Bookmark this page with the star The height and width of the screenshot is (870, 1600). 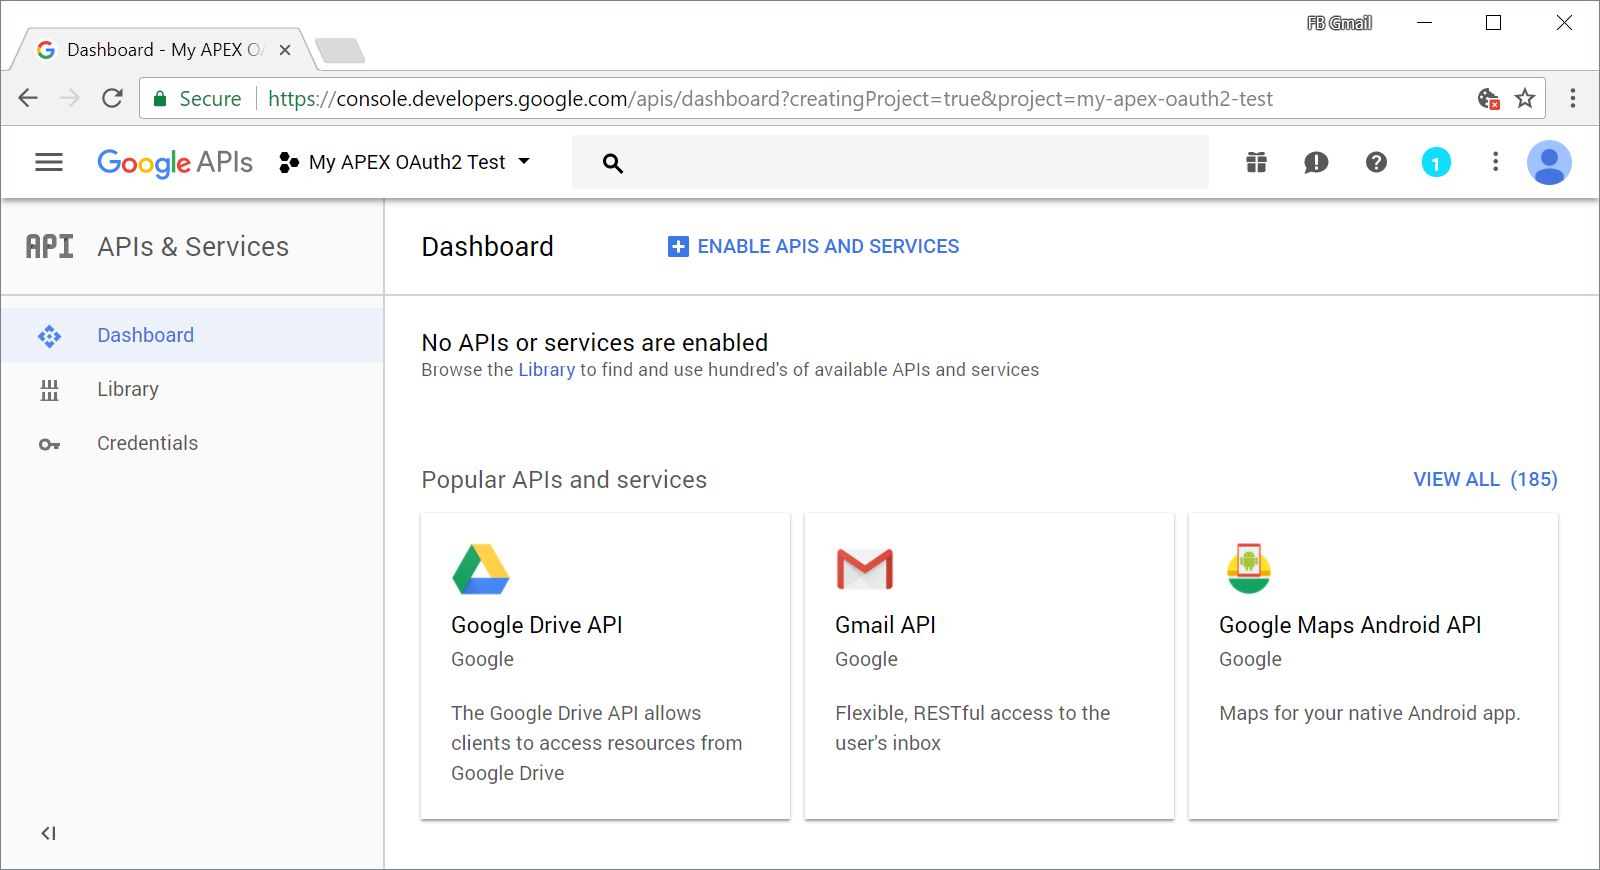click(1525, 98)
